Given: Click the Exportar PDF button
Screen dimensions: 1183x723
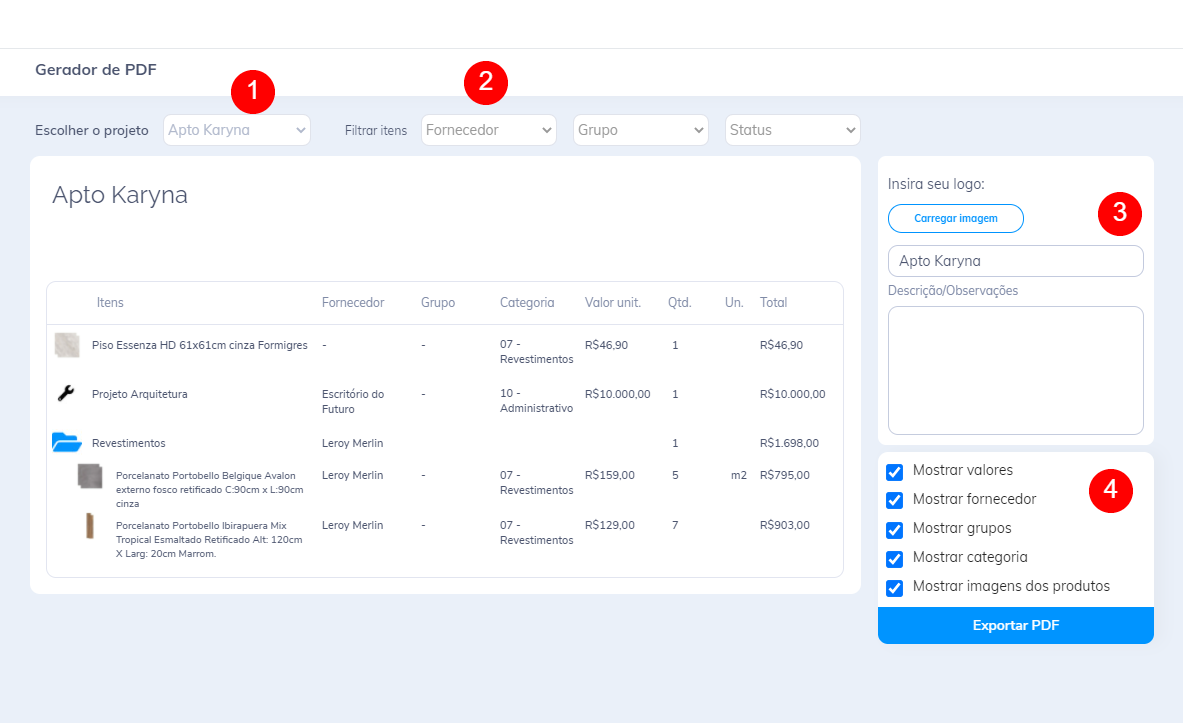Looking at the screenshot, I should tap(1016, 625).
